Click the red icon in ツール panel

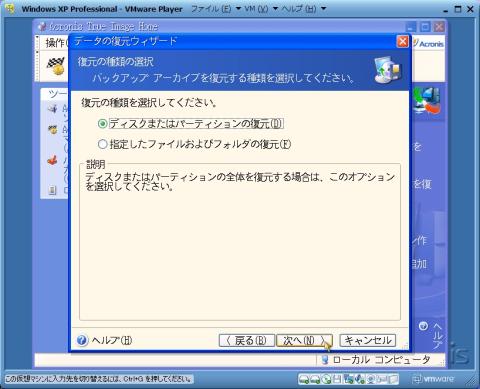(53, 161)
